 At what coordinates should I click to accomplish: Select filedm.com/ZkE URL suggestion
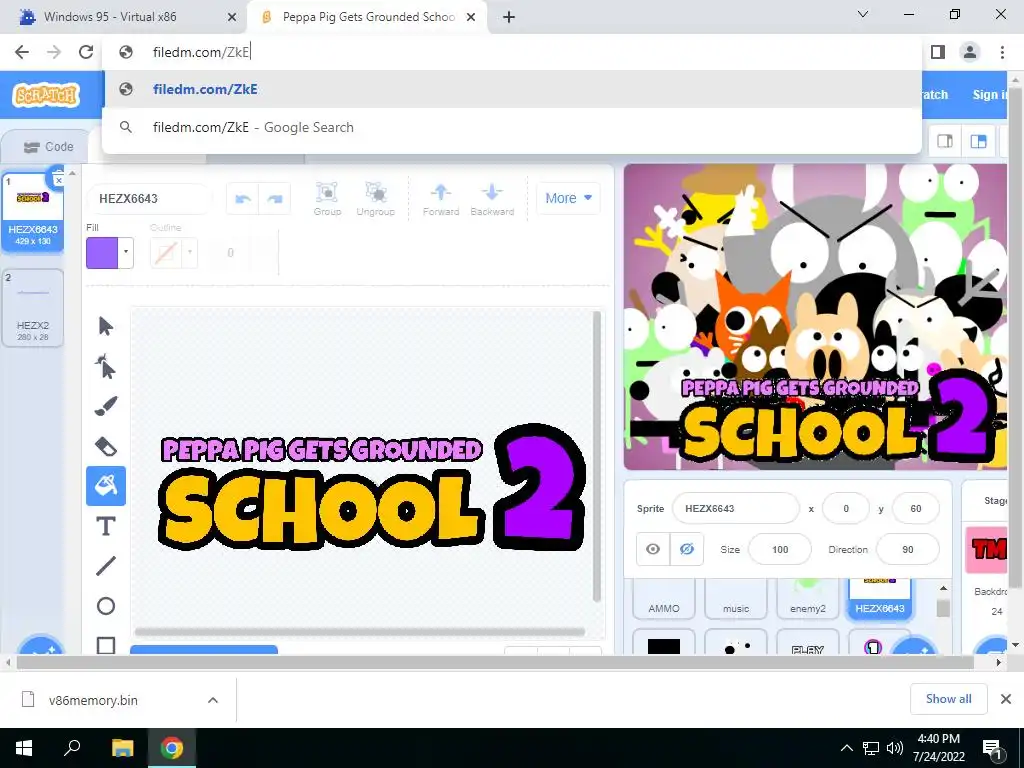click(511, 89)
